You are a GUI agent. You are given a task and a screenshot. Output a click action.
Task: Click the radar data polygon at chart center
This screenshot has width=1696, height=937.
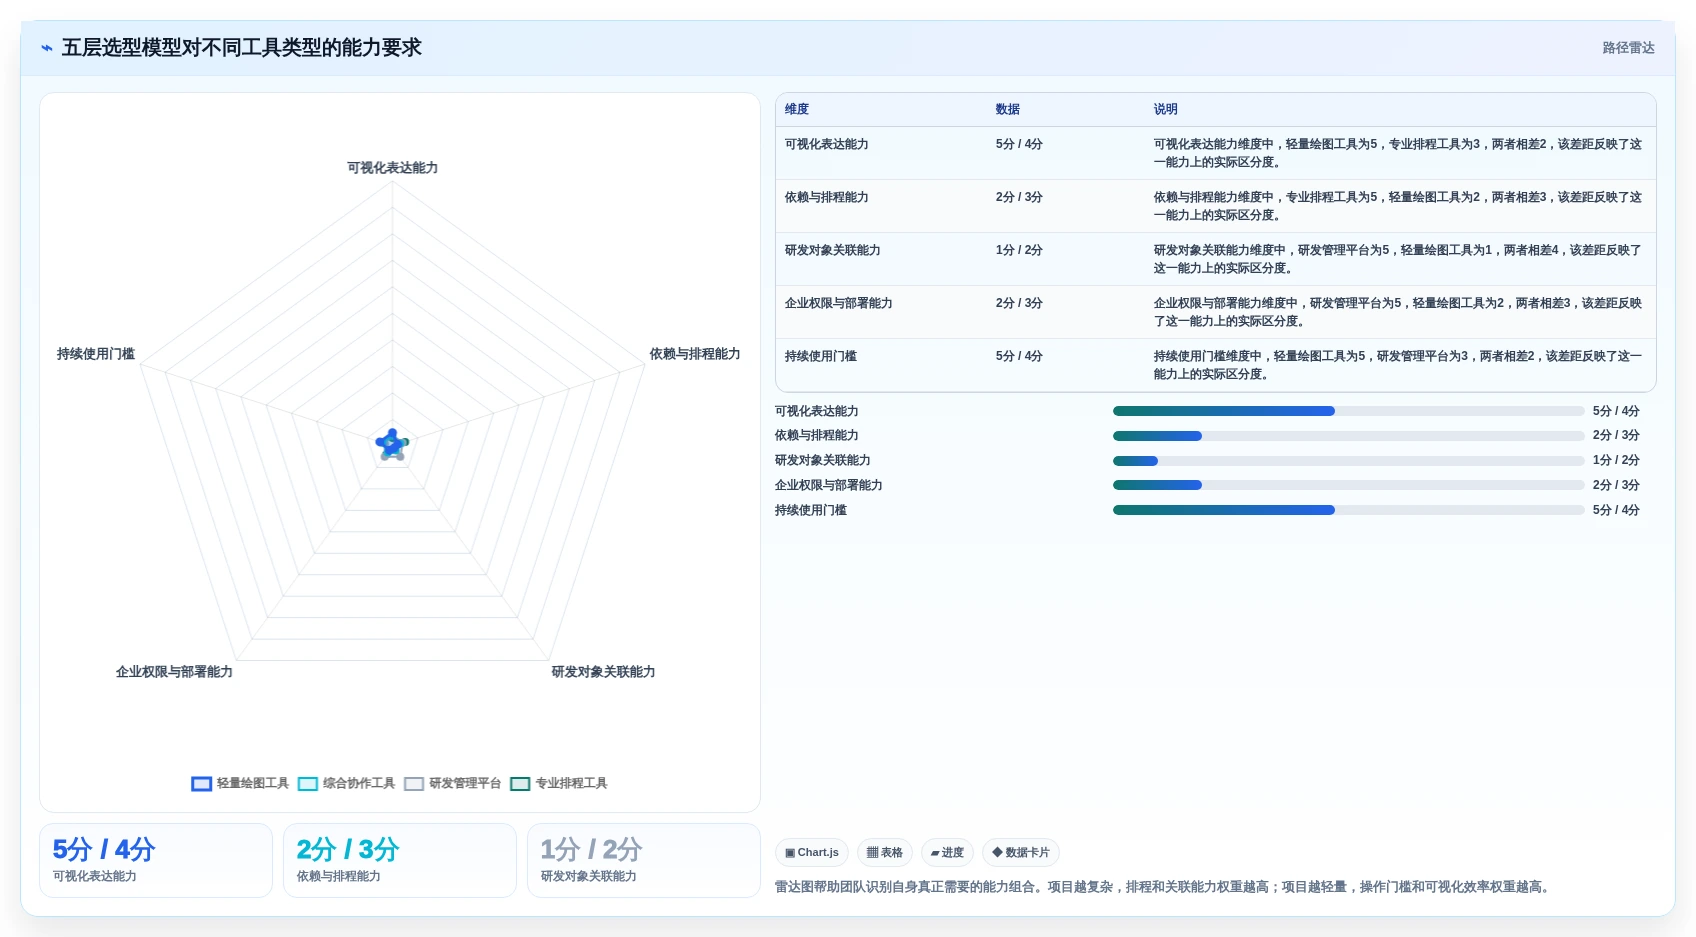(392, 444)
